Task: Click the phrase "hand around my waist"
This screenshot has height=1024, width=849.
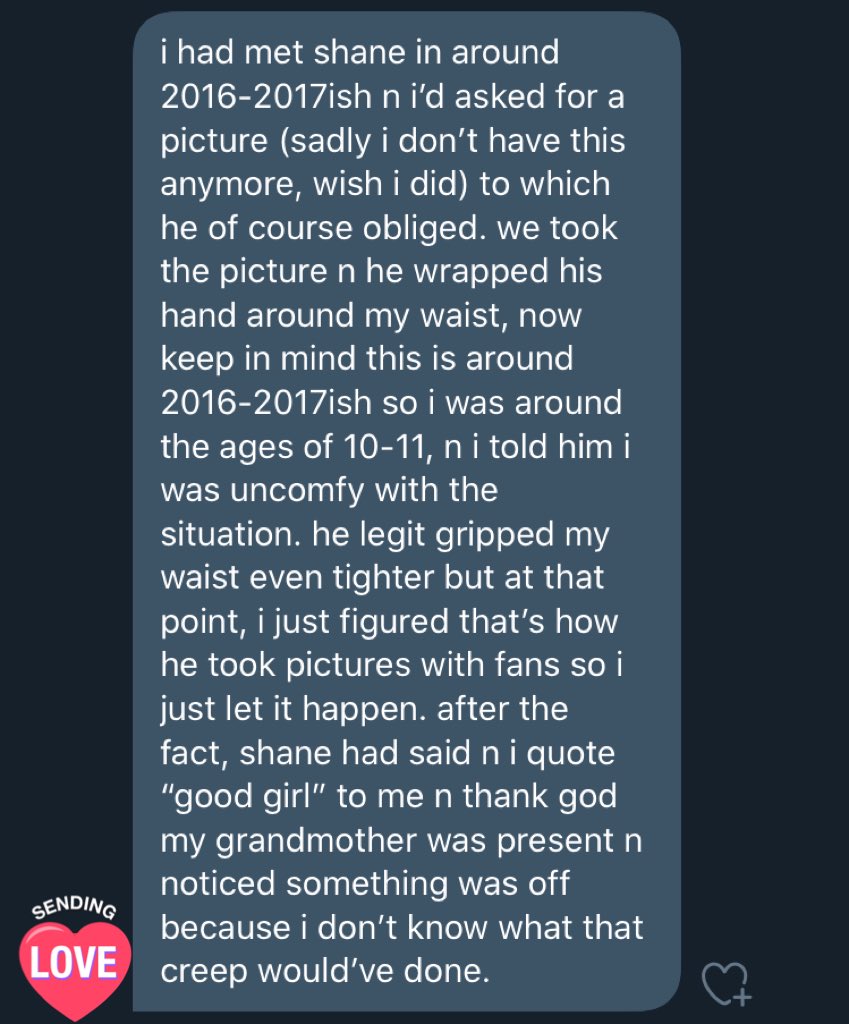Action: pos(322,314)
